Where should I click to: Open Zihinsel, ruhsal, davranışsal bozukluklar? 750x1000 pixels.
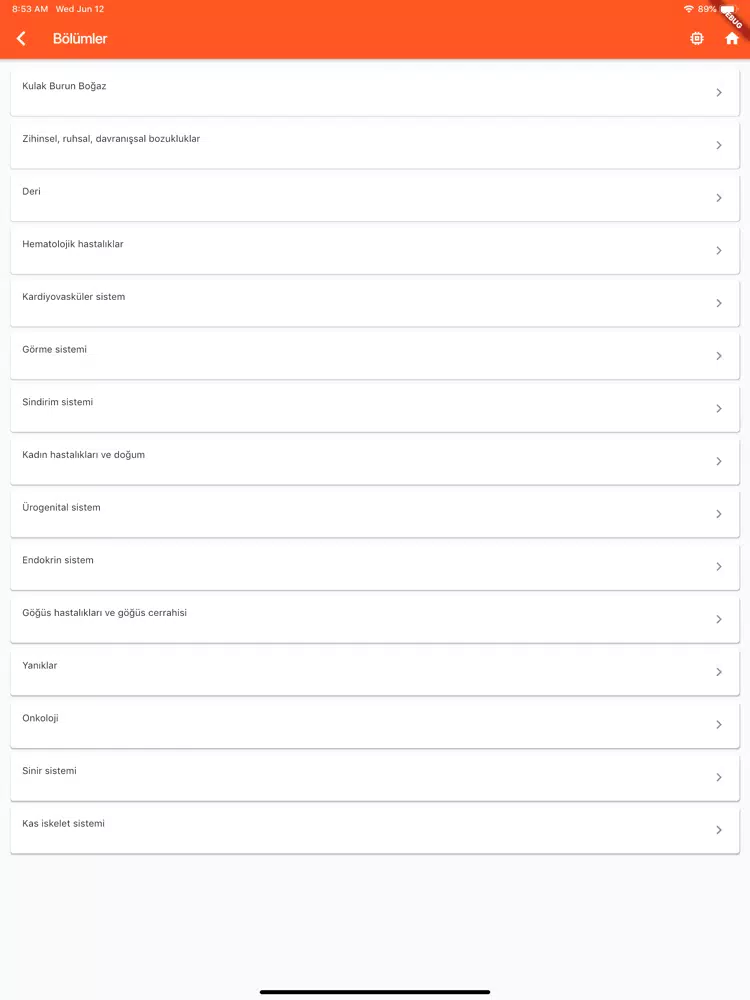[375, 145]
